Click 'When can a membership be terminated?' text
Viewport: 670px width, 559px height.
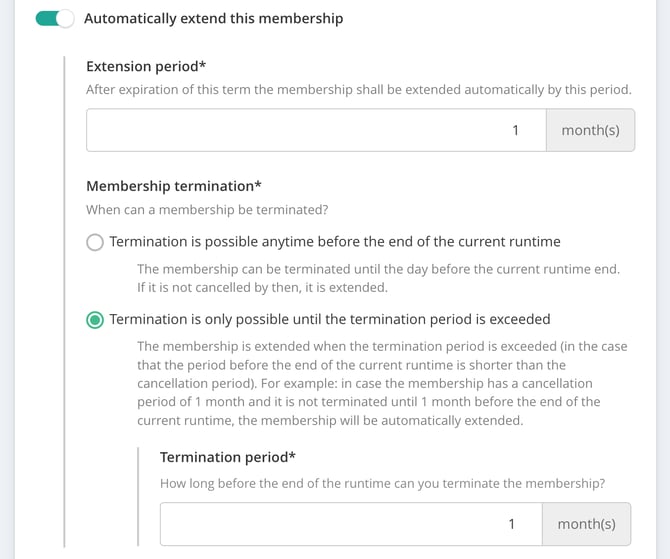pos(207,210)
